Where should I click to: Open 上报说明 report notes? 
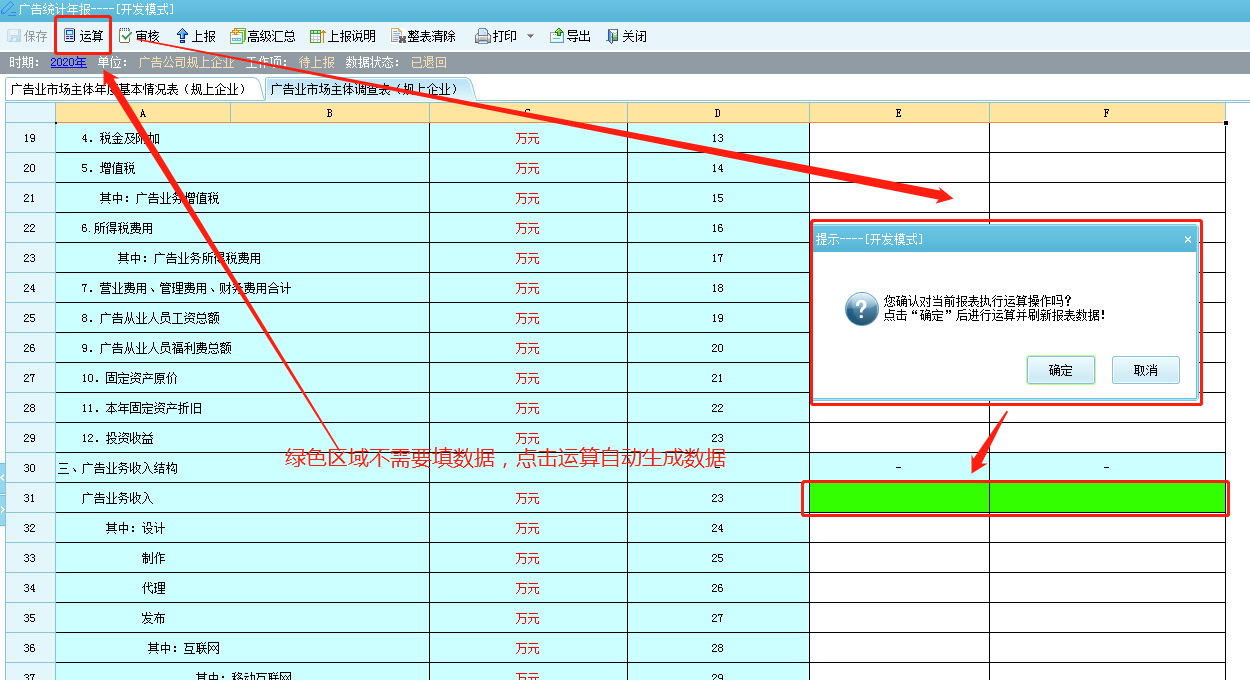[318, 36]
